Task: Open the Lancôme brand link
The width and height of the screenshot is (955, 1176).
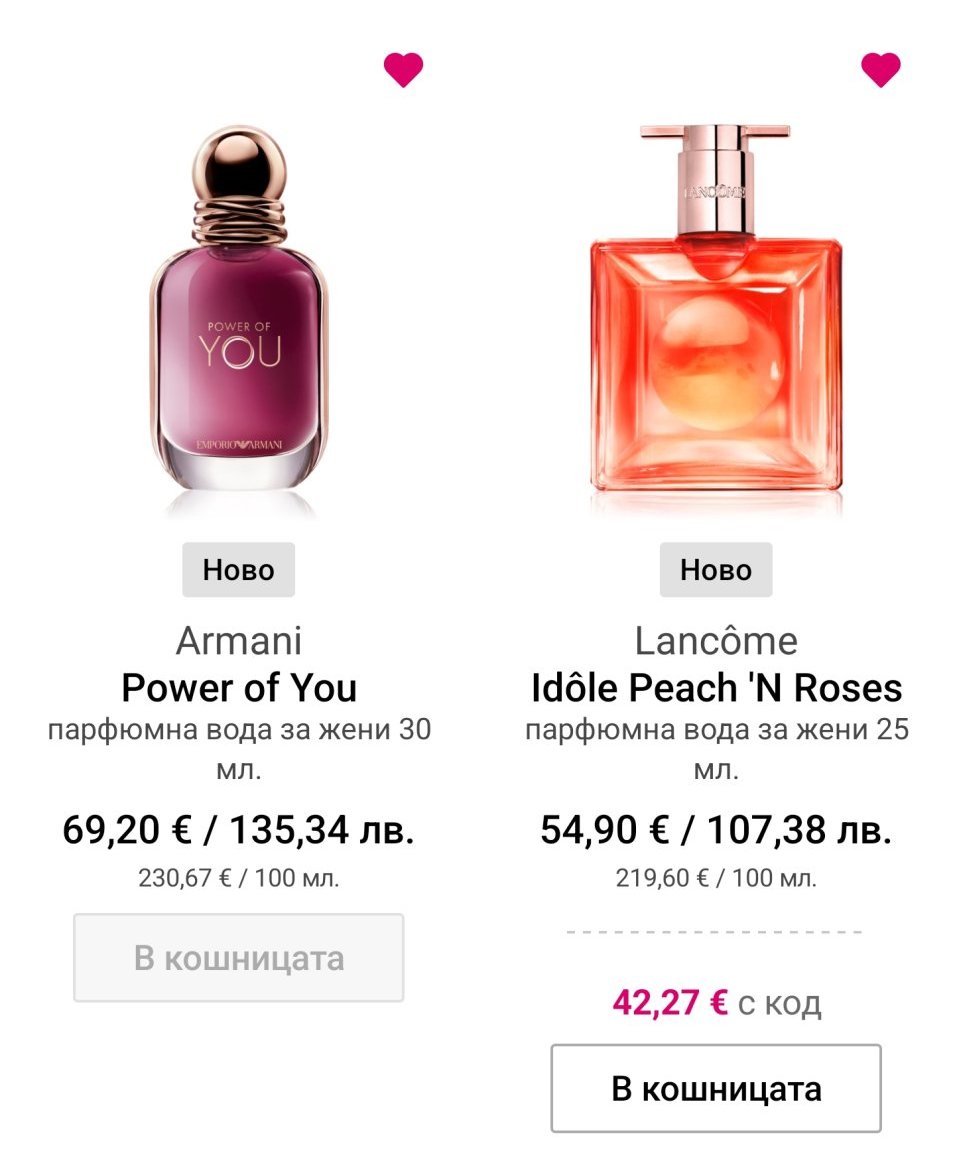Action: click(x=716, y=640)
